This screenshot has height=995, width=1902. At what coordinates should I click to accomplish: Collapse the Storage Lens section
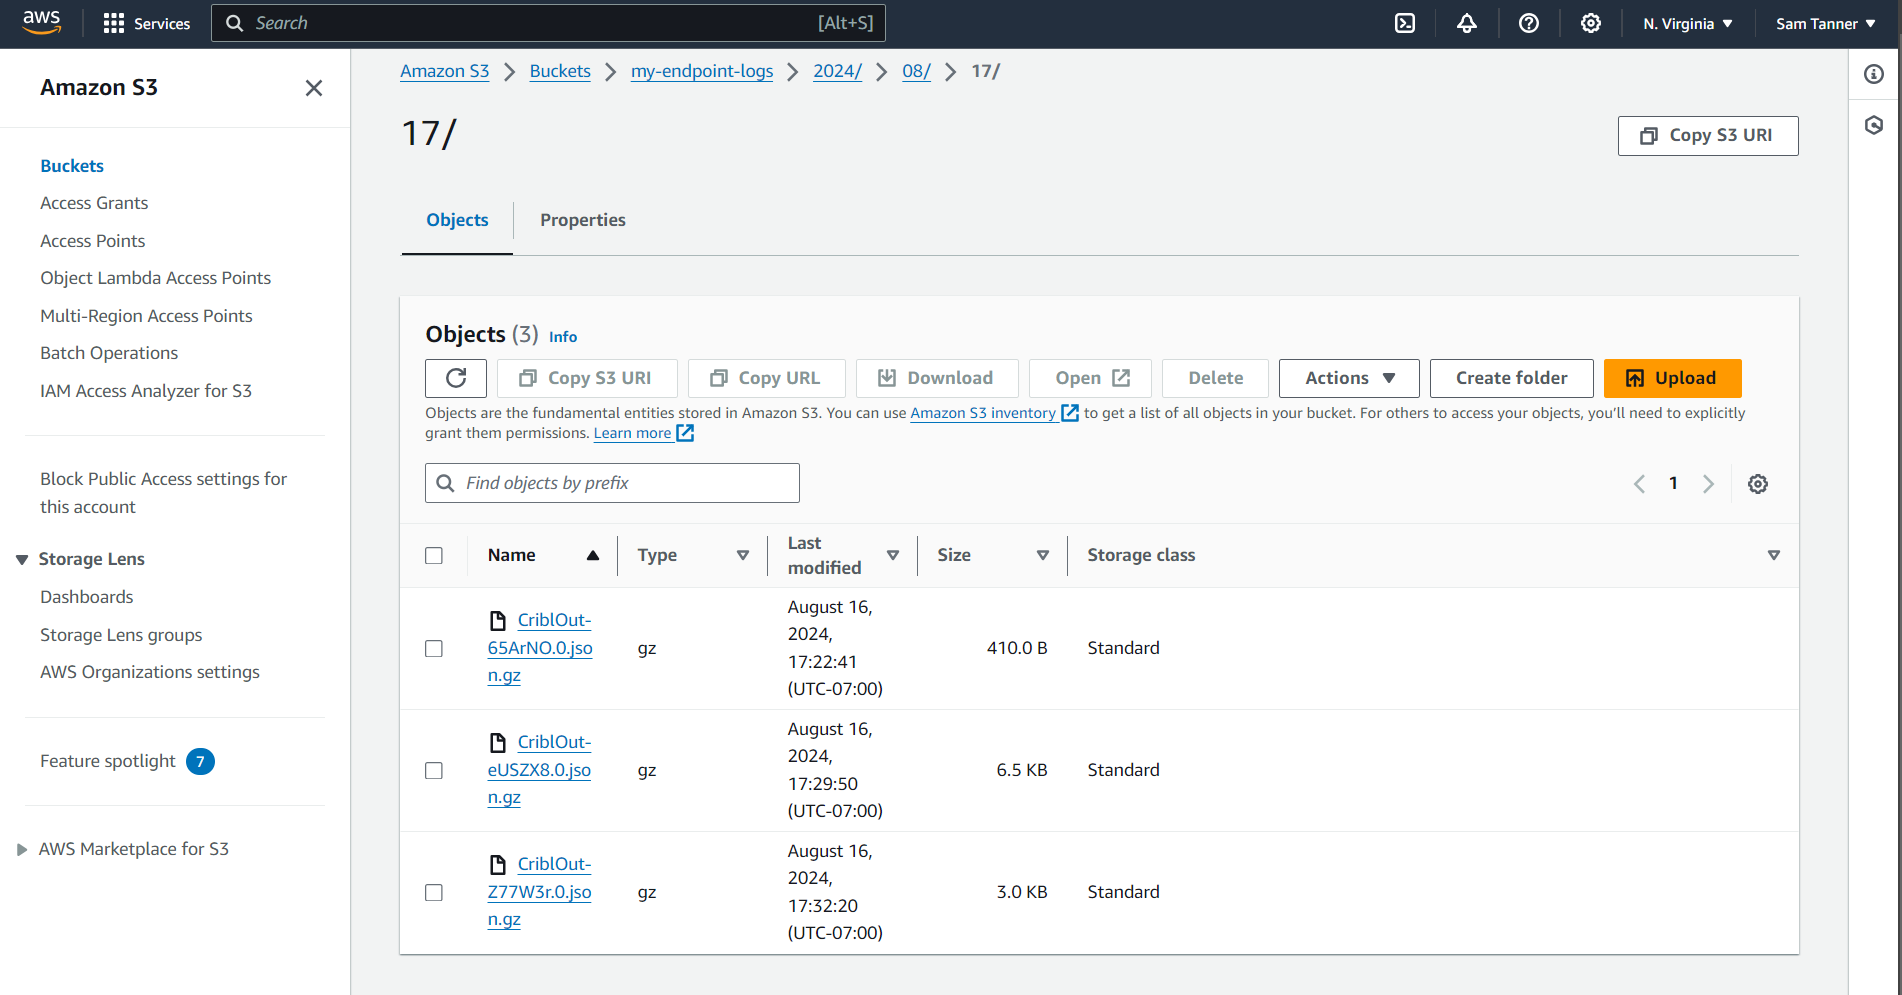coord(22,559)
